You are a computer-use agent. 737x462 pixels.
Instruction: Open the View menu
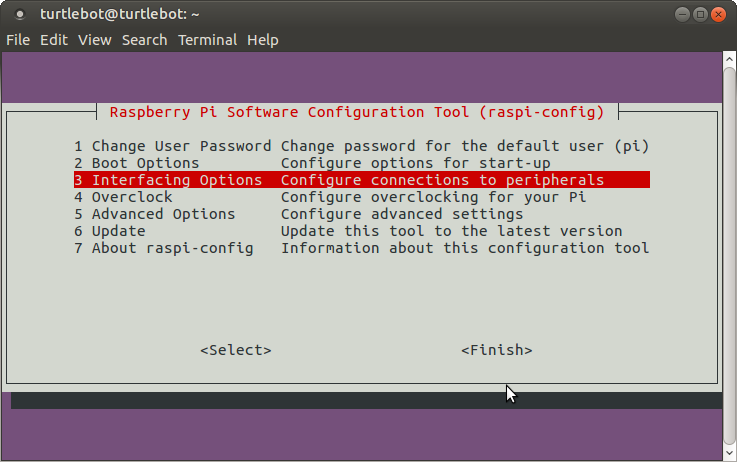click(95, 40)
